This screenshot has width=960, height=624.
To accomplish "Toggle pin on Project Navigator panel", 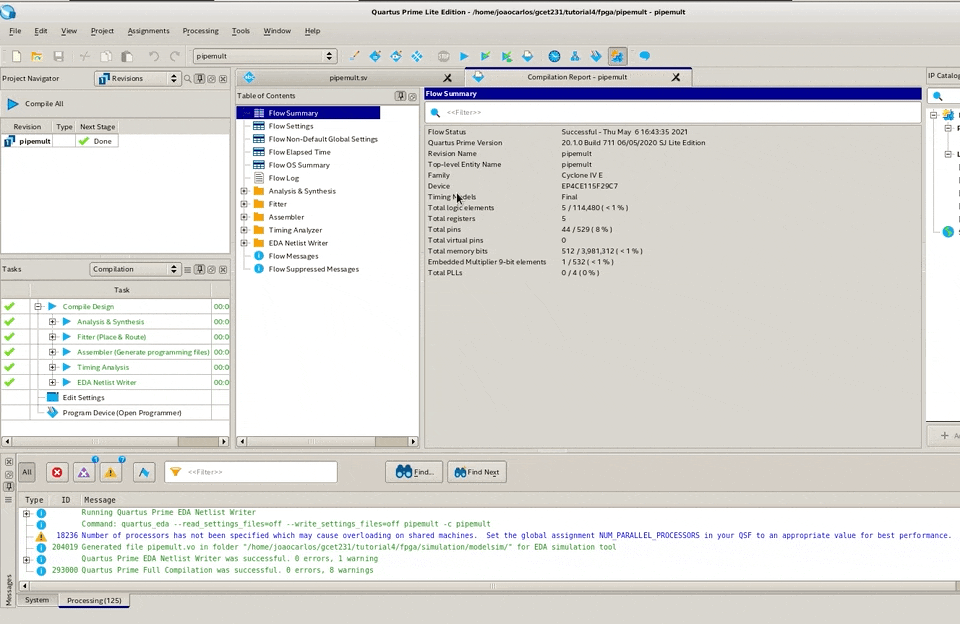I will click(200, 79).
